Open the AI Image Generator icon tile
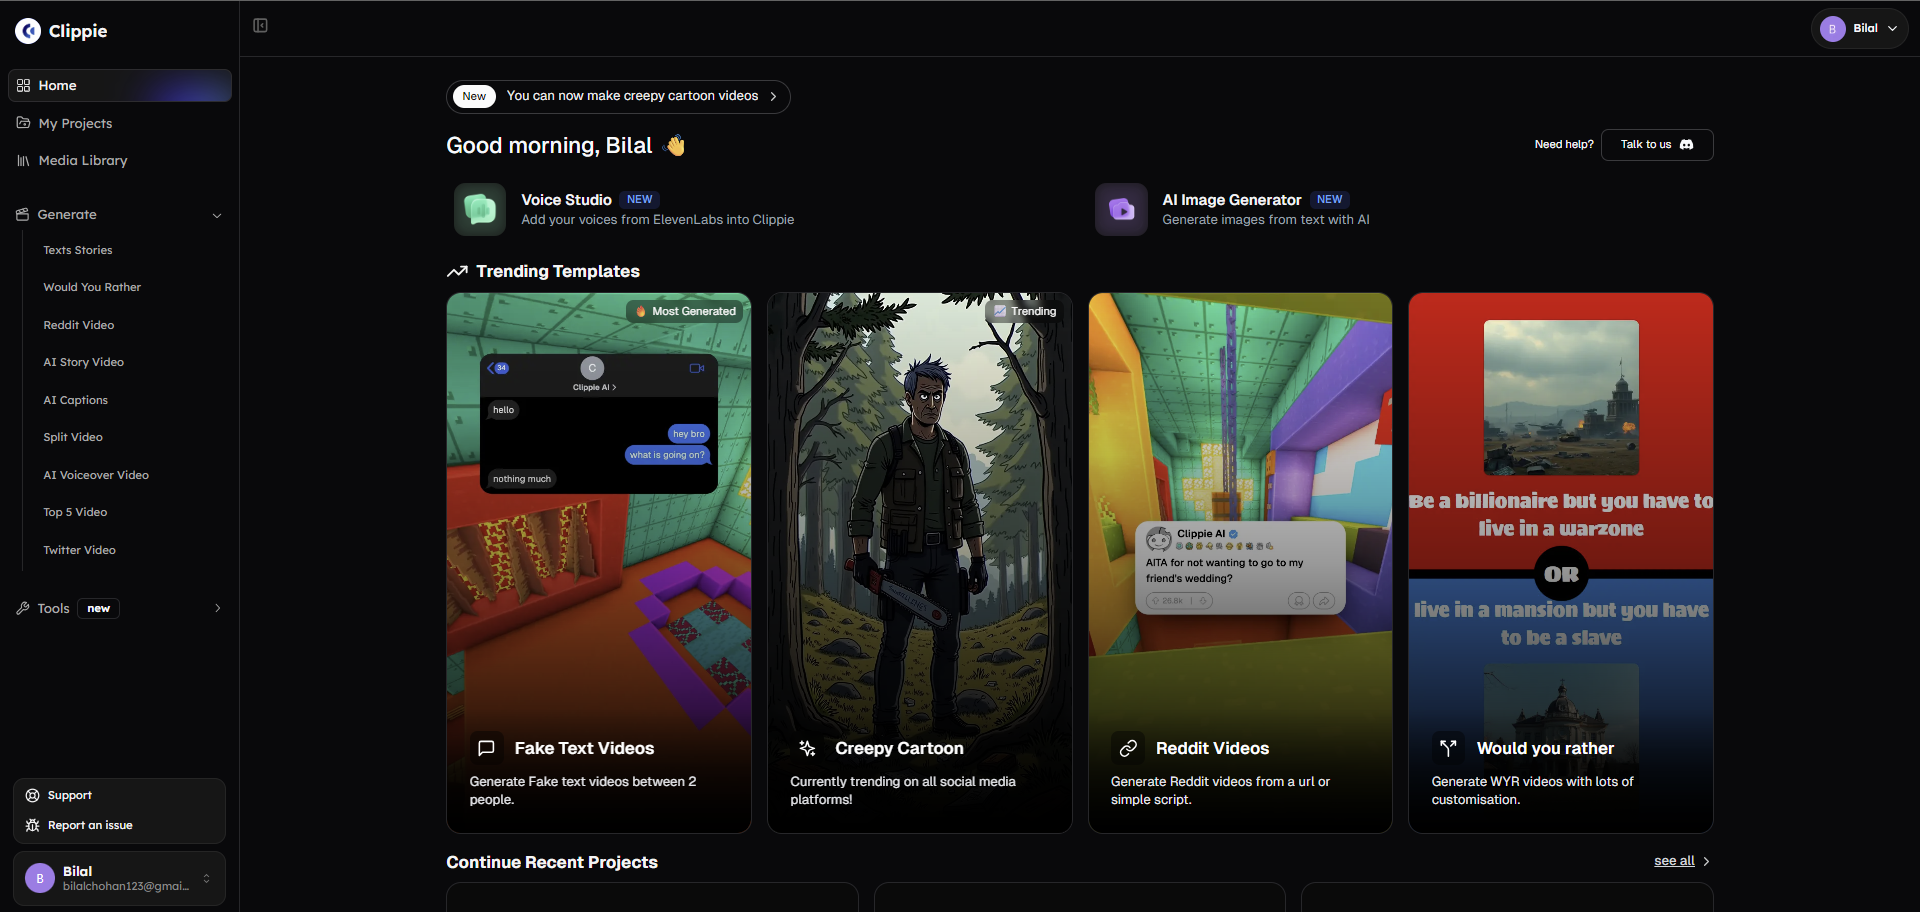This screenshot has width=1920, height=912. click(1121, 209)
